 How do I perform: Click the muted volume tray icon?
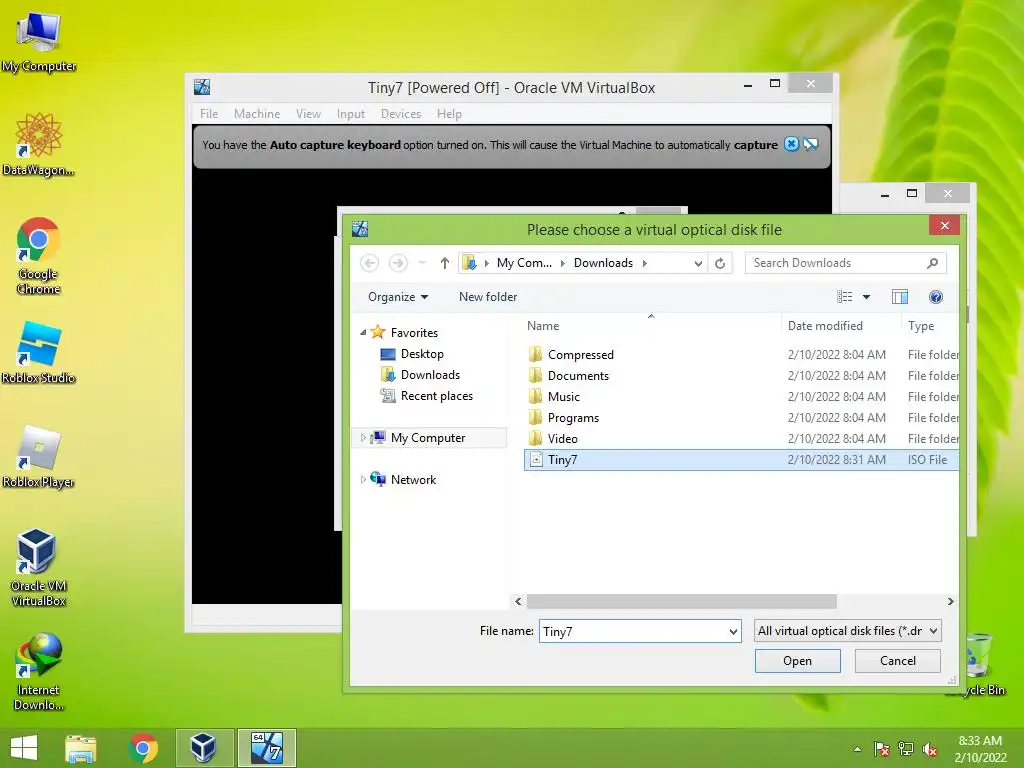930,749
